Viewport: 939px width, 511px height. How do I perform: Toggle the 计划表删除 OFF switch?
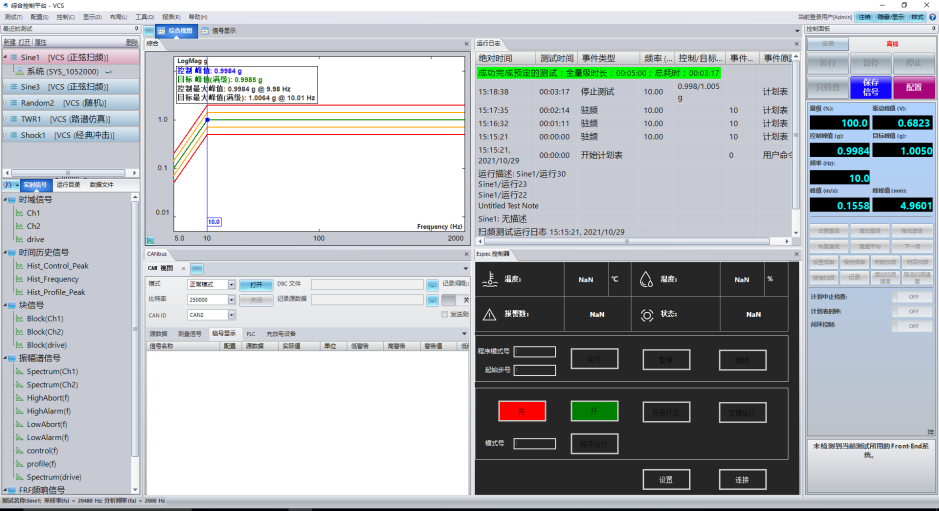pyautogui.click(x=912, y=312)
